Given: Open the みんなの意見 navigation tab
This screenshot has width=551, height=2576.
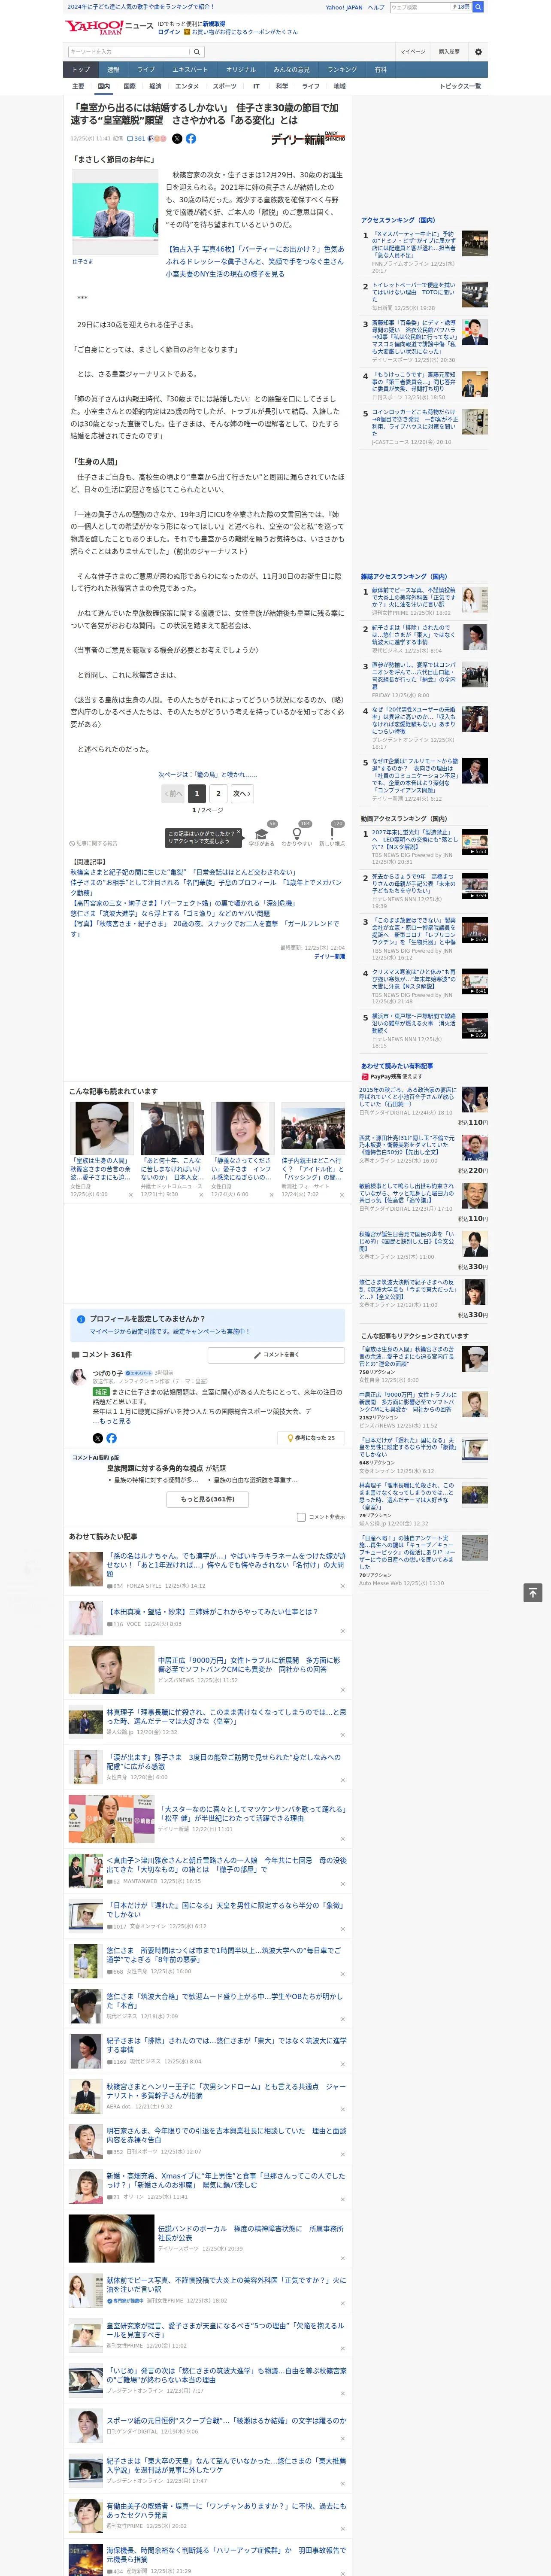Looking at the screenshot, I should click(x=292, y=70).
